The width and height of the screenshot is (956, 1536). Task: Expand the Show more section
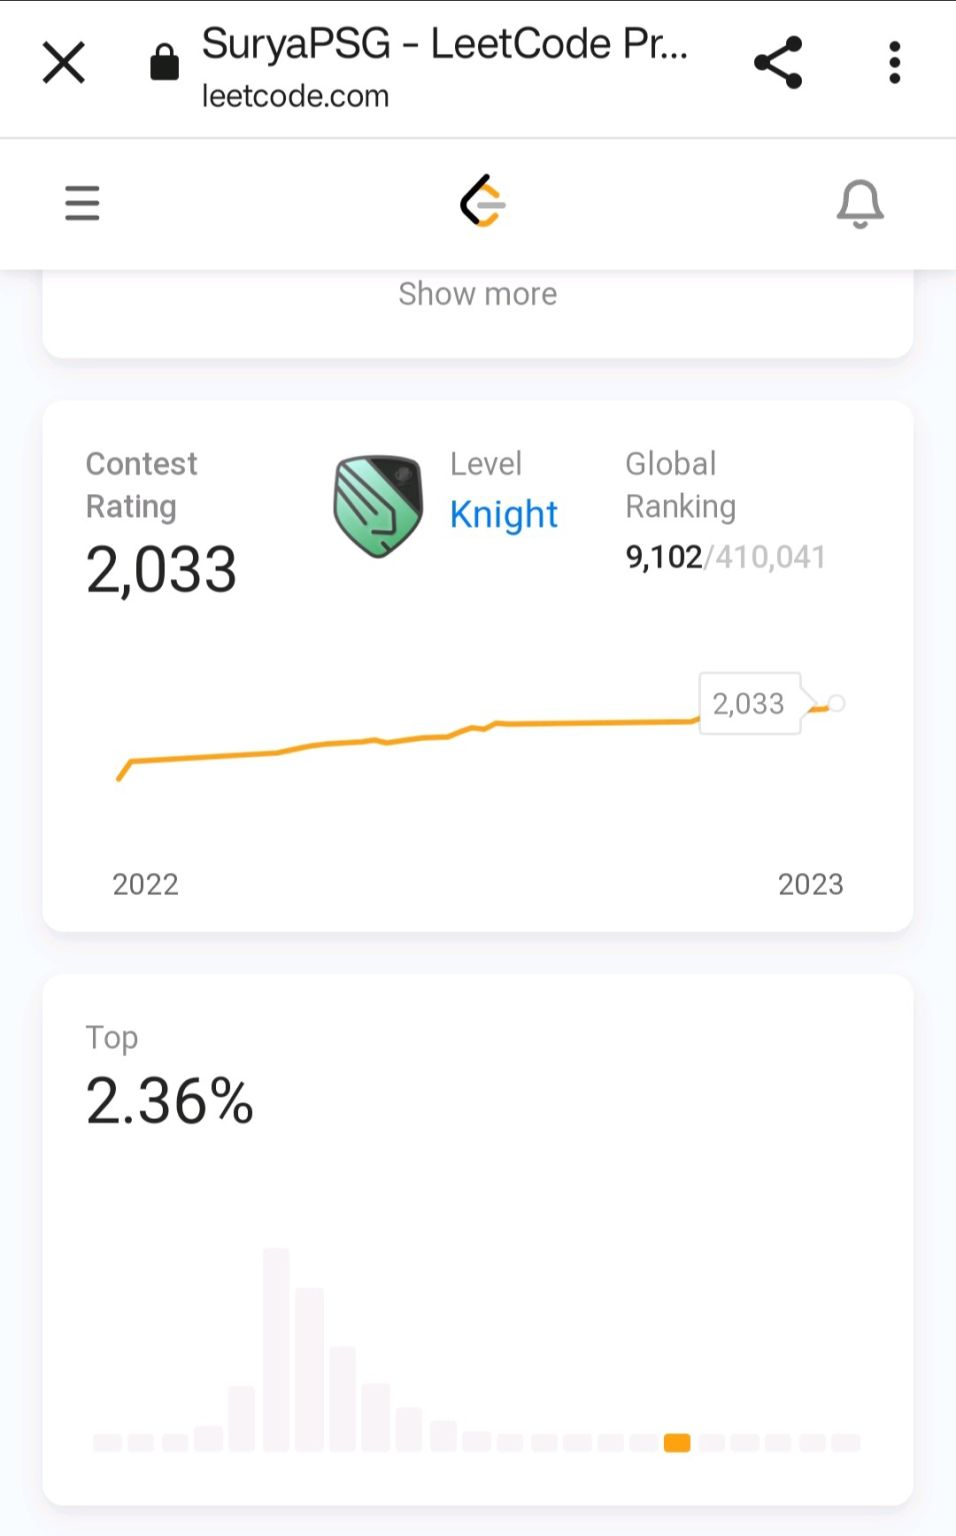click(x=478, y=294)
